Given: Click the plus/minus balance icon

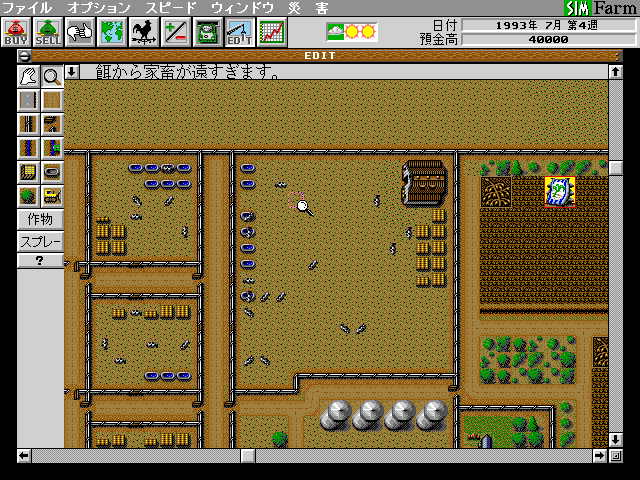Looking at the screenshot, I should (x=176, y=32).
